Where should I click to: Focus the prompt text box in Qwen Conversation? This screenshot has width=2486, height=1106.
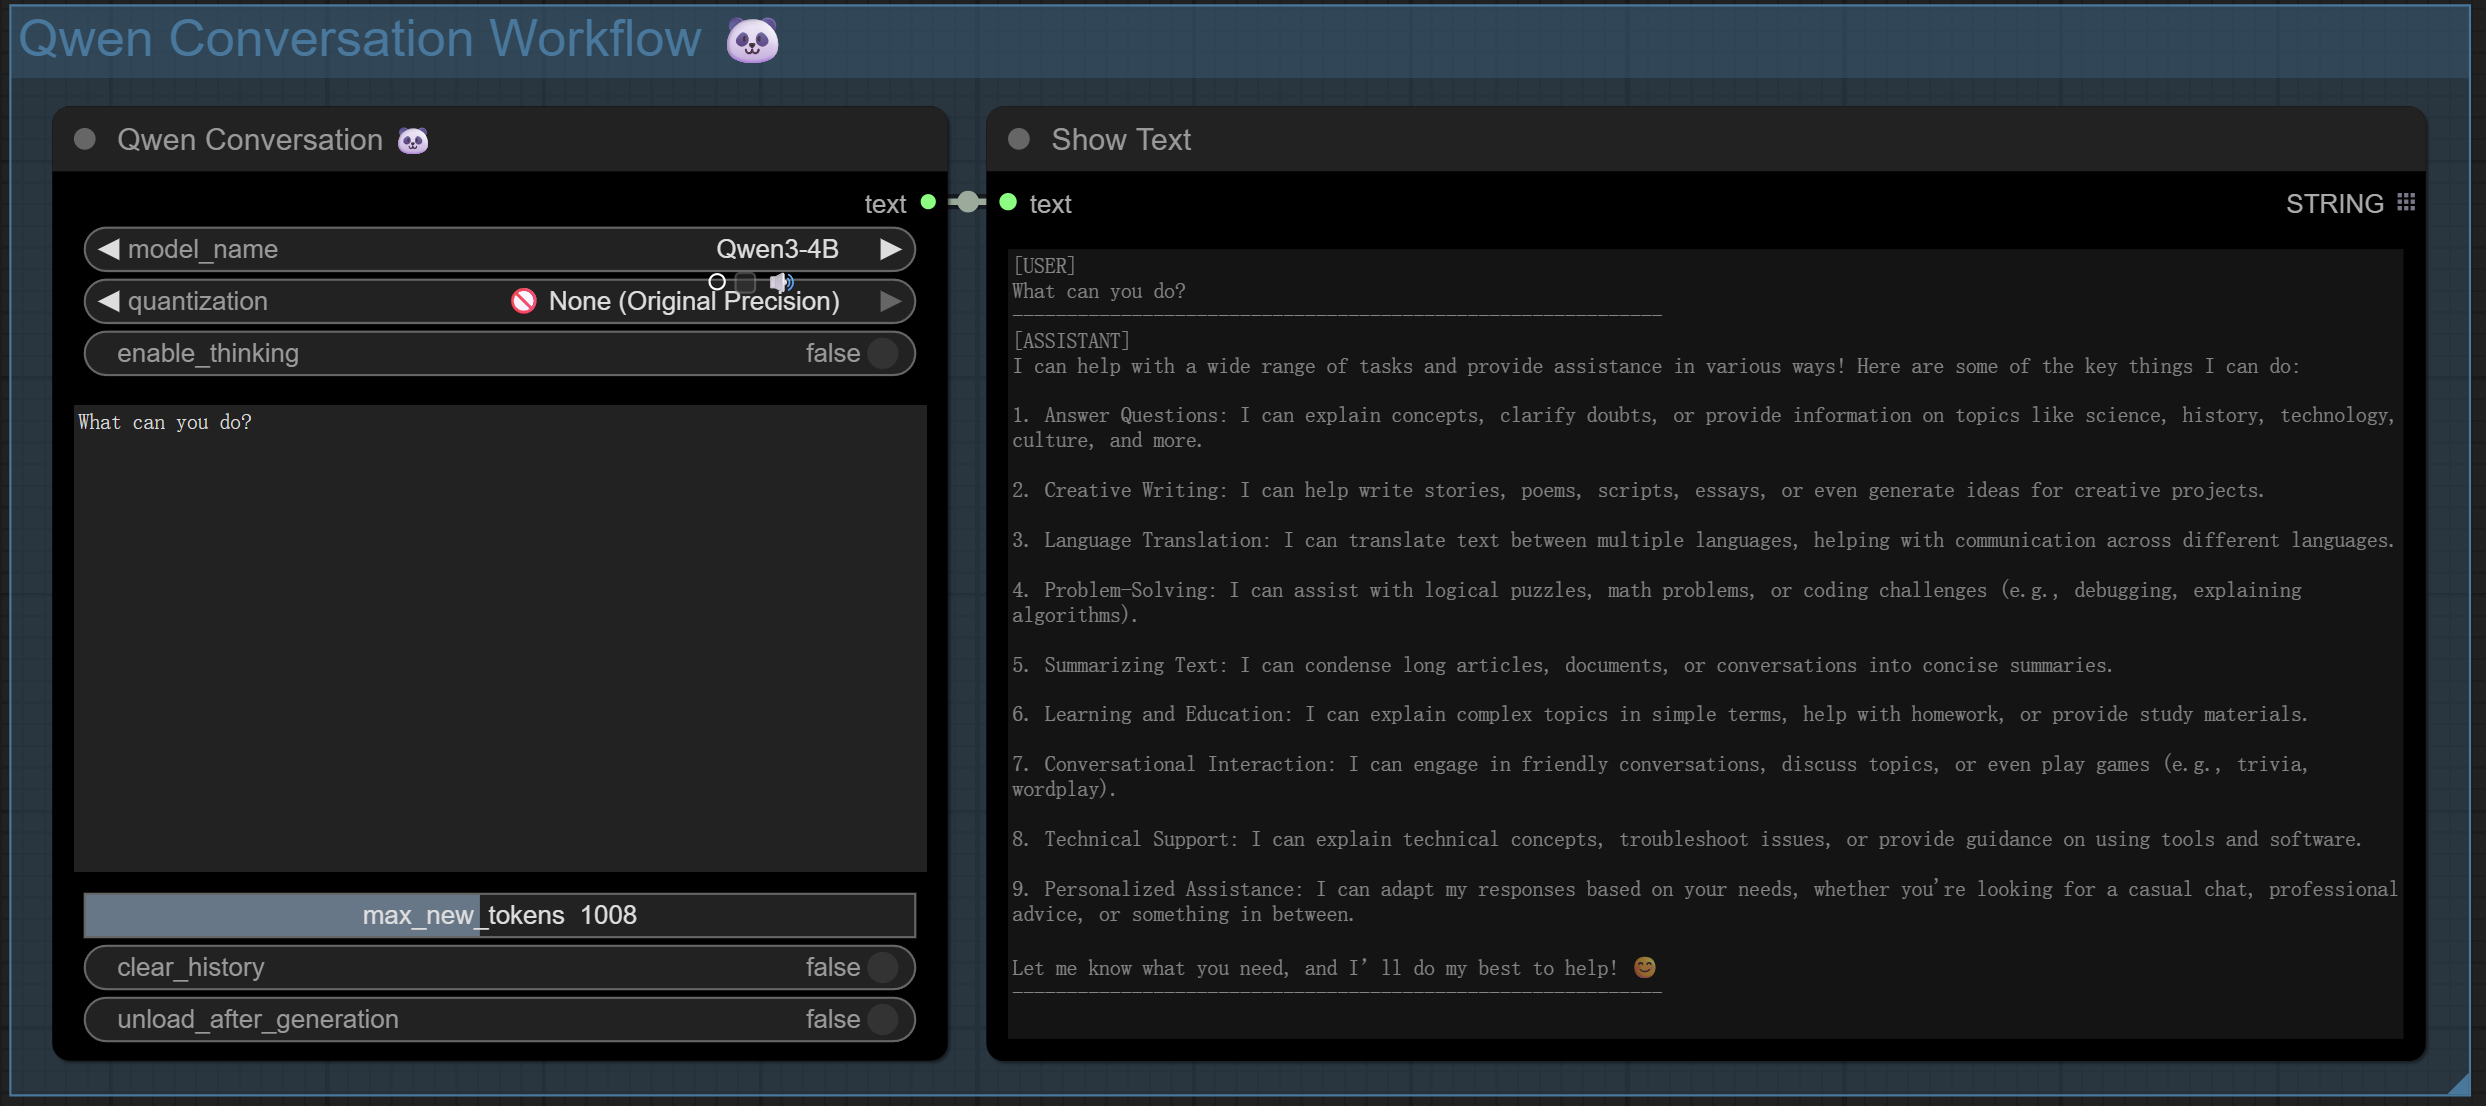pos(500,638)
